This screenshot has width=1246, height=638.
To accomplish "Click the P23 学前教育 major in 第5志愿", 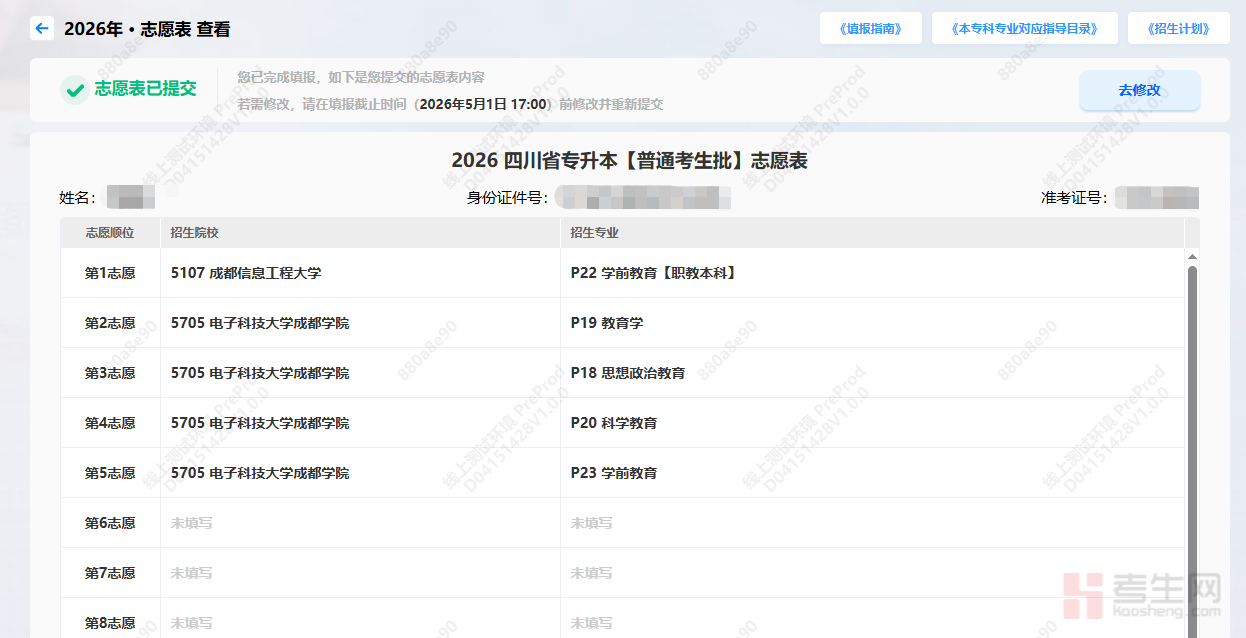I will click(614, 473).
